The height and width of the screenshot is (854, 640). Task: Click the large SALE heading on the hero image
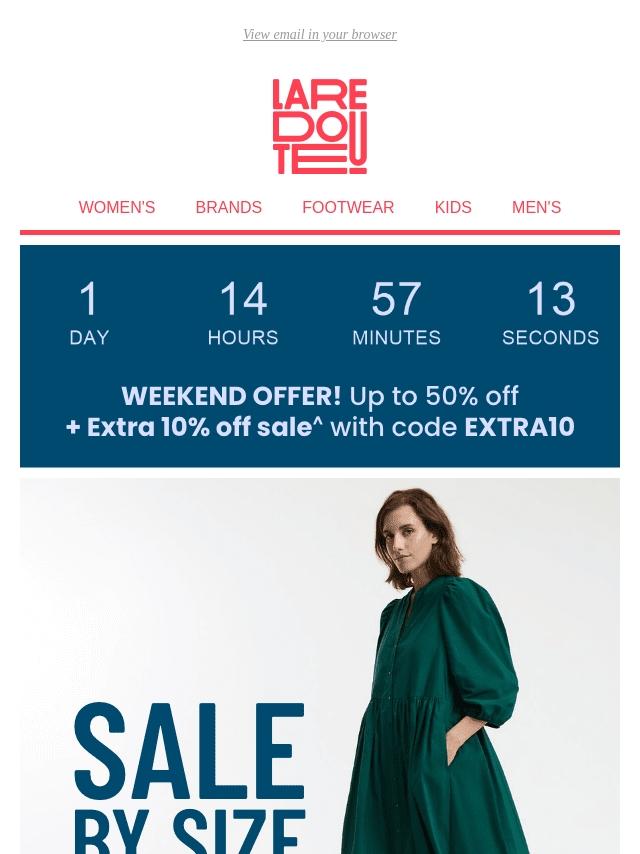coord(189,752)
